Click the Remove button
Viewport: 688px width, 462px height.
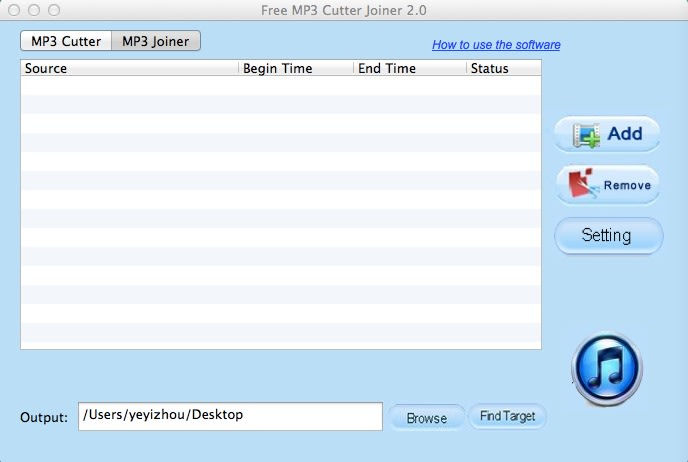pos(608,184)
